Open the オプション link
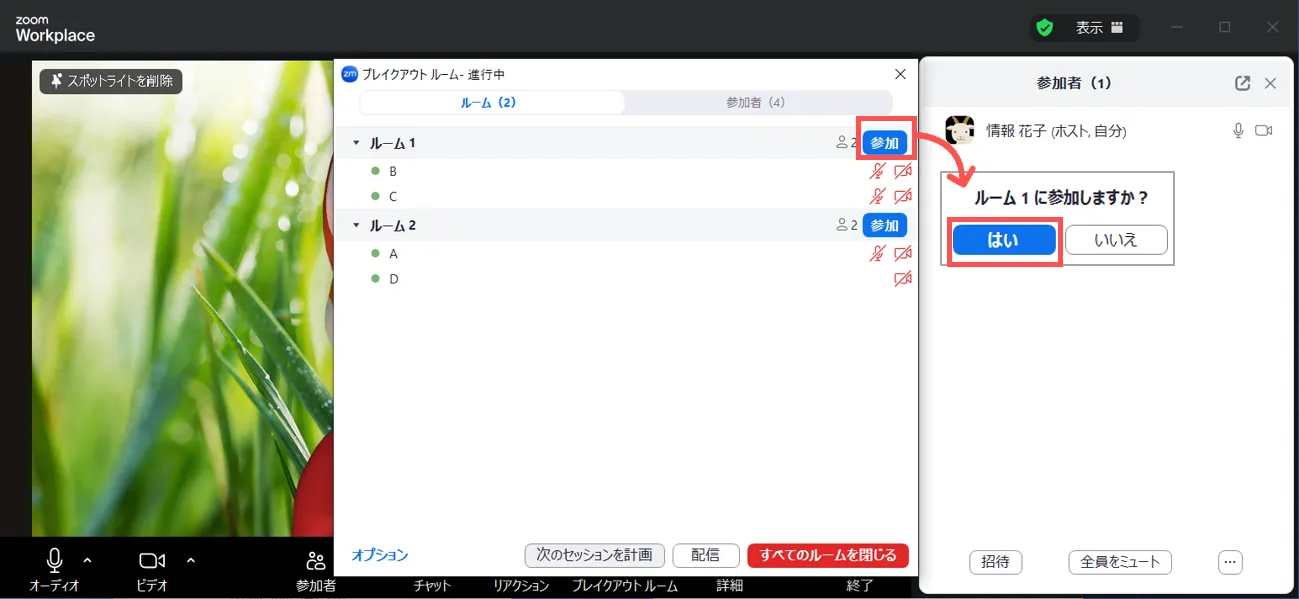The image size is (1299, 599). (x=380, y=555)
